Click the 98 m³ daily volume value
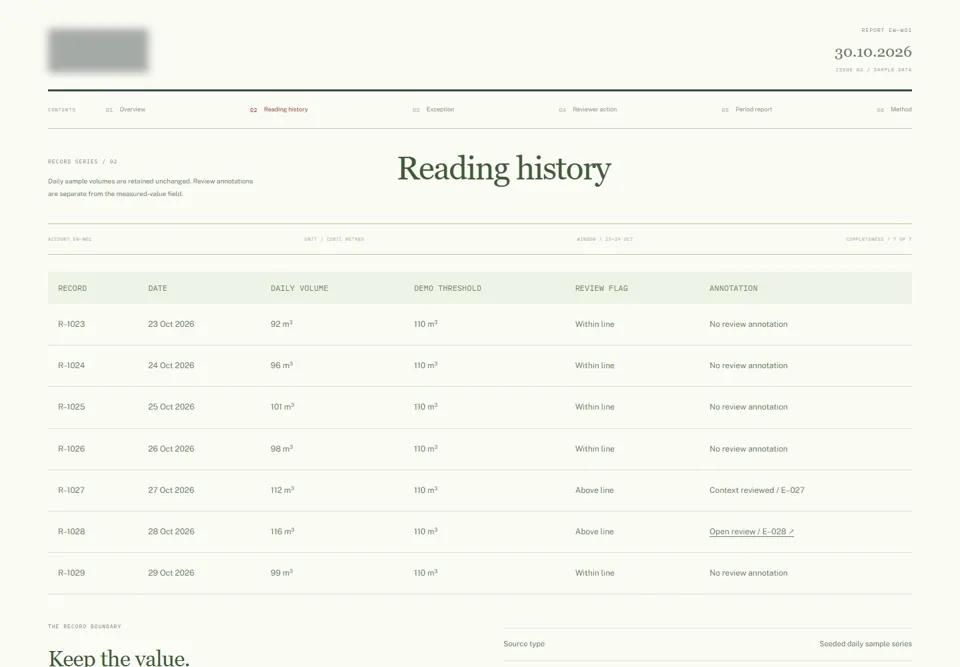This screenshot has height=667, width=960. [x=282, y=448]
